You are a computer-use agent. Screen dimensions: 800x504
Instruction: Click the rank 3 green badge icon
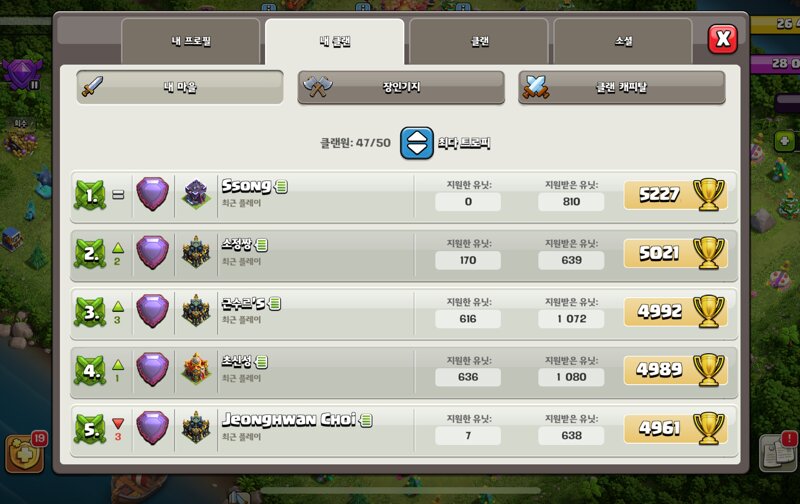click(x=90, y=311)
